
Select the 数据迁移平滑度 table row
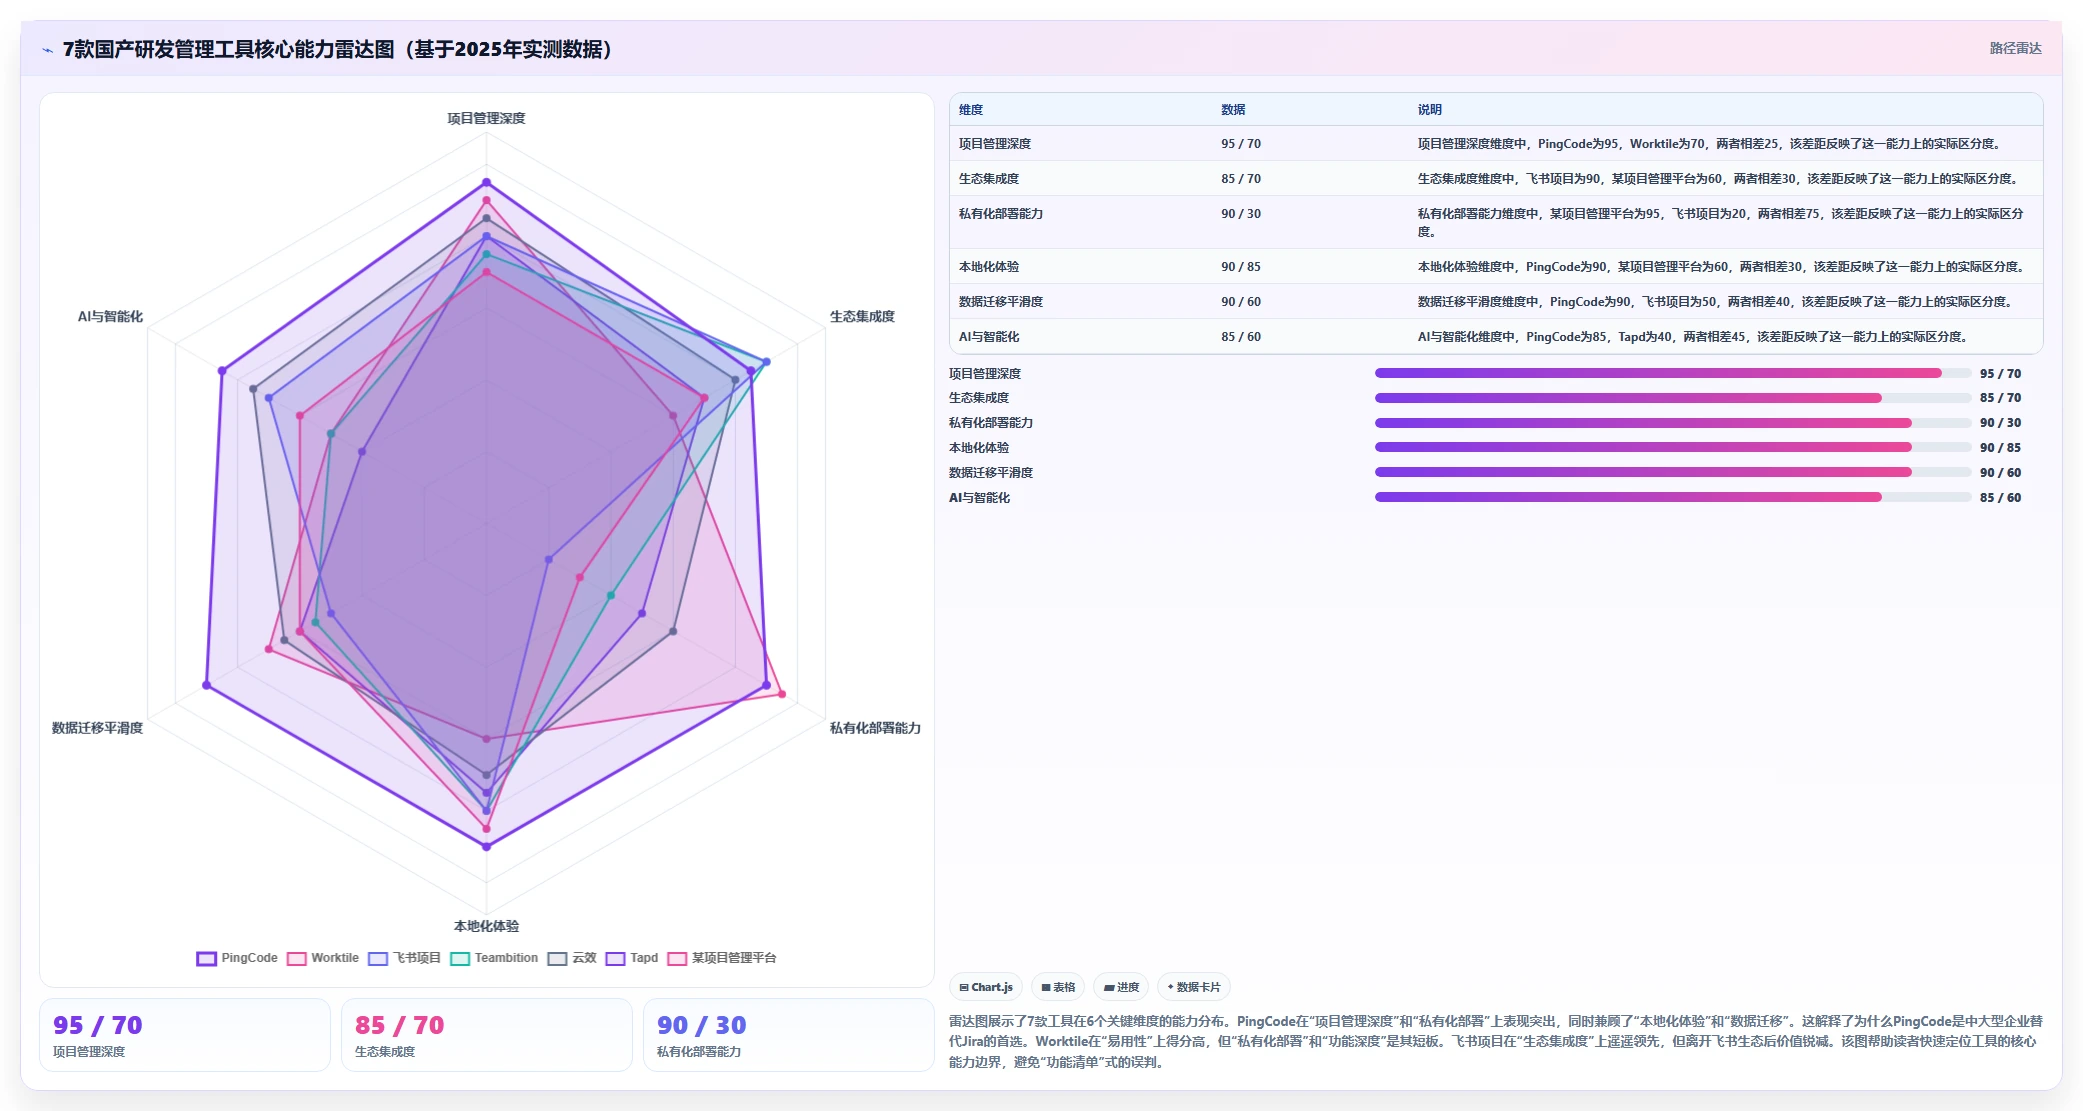1496,302
